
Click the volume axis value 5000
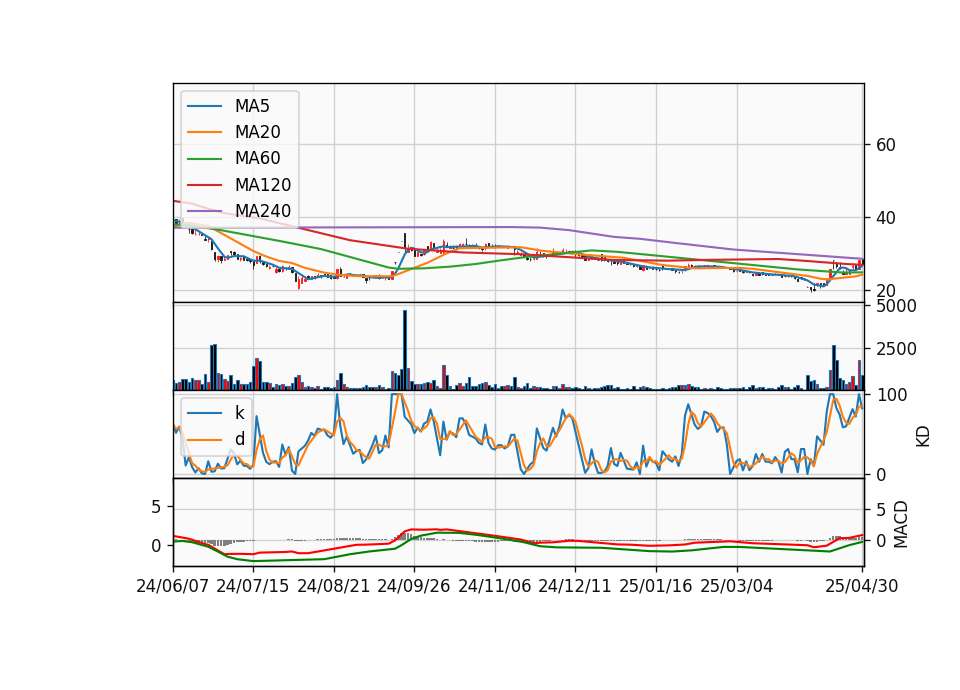(x=896, y=306)
